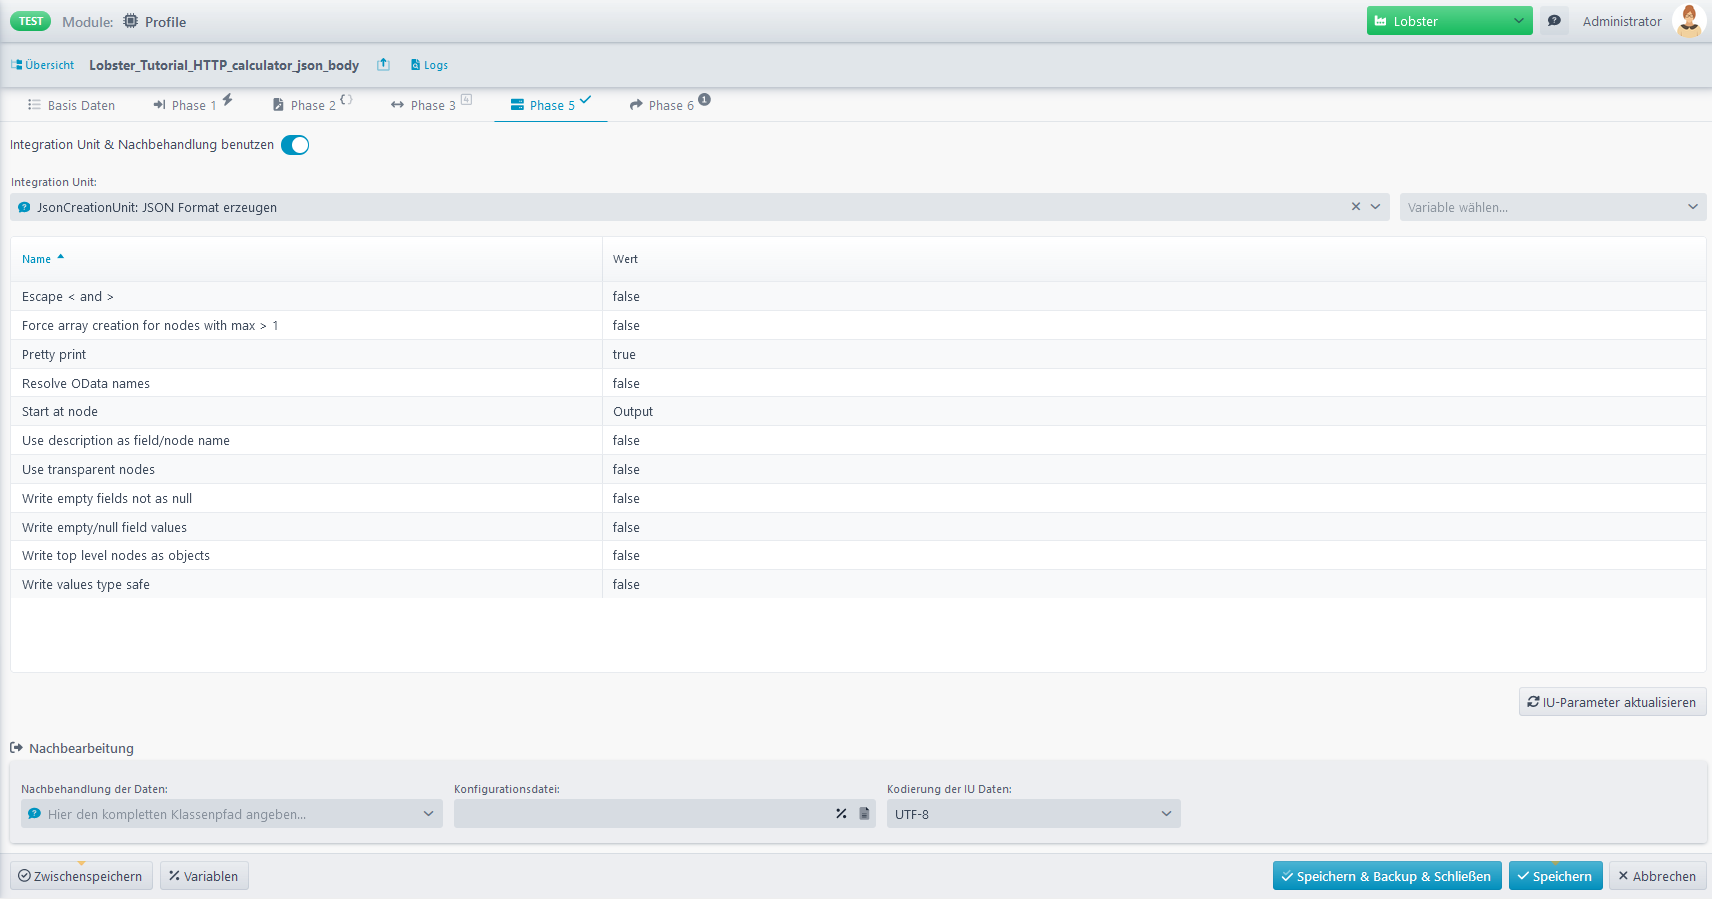The image size is (1712, 899).
Task: Click Speichern & Backup & Schließen button
Action: click(x=1386, y=876)
